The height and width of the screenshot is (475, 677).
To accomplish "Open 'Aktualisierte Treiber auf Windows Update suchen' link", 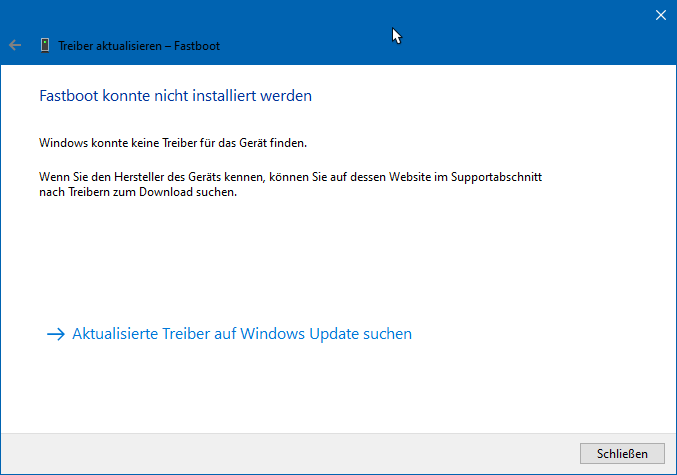I will pyautogui.click(x=242, y=334).
